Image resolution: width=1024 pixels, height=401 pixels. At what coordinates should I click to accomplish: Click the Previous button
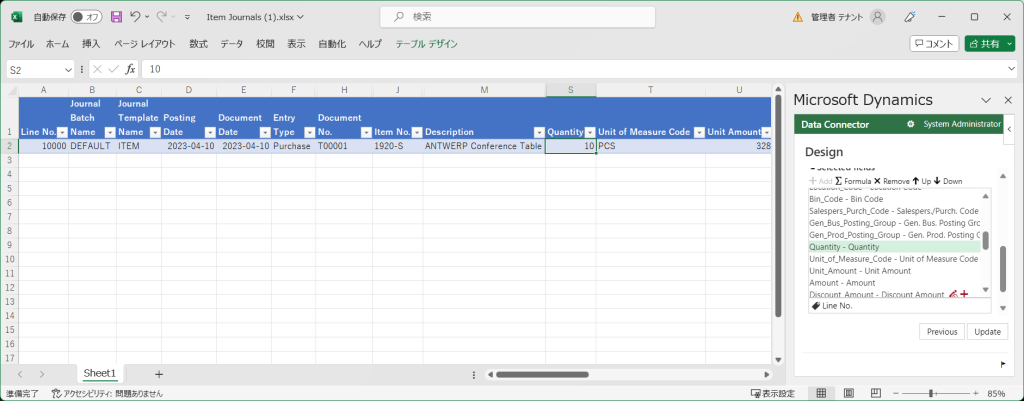coord(942,332)
